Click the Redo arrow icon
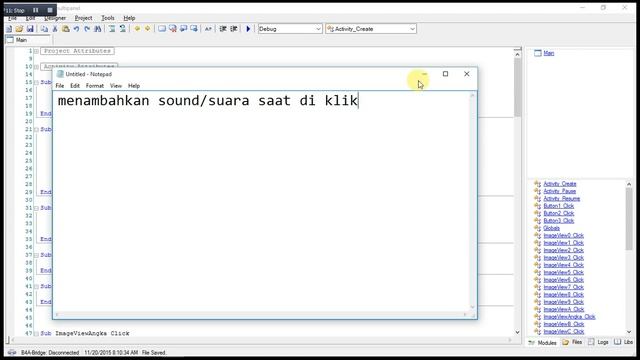640x360 pixels. [87, 29]
